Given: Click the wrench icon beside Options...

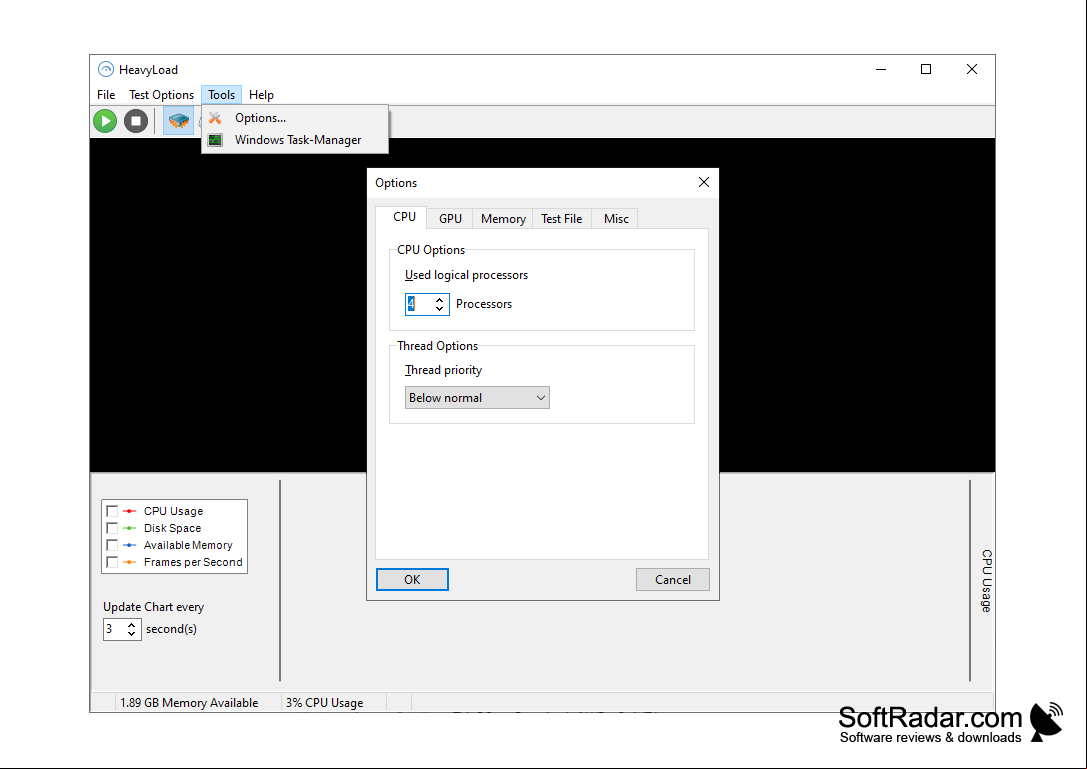Looking at the screenshot, I should (216, 118).
